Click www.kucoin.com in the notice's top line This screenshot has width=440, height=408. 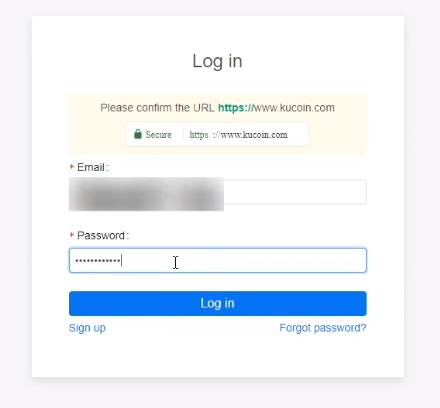pyautogui.click(x=294, y=108)
